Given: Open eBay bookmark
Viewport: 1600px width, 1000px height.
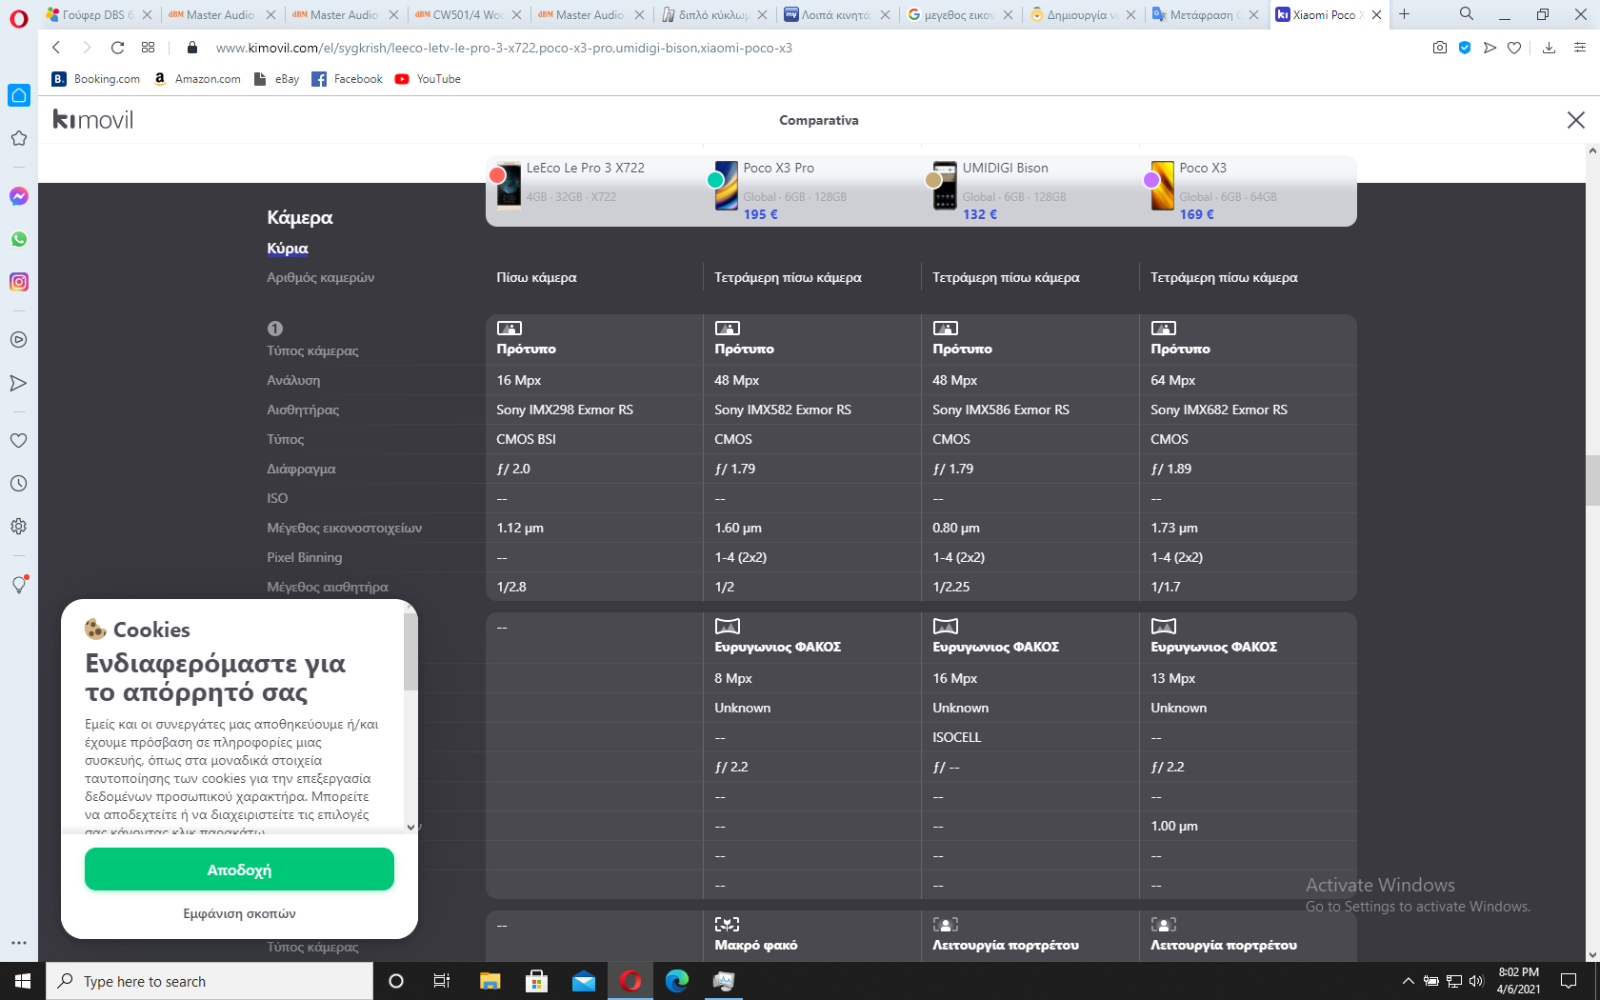Looking at the screenshot, I should click(277, 79).
